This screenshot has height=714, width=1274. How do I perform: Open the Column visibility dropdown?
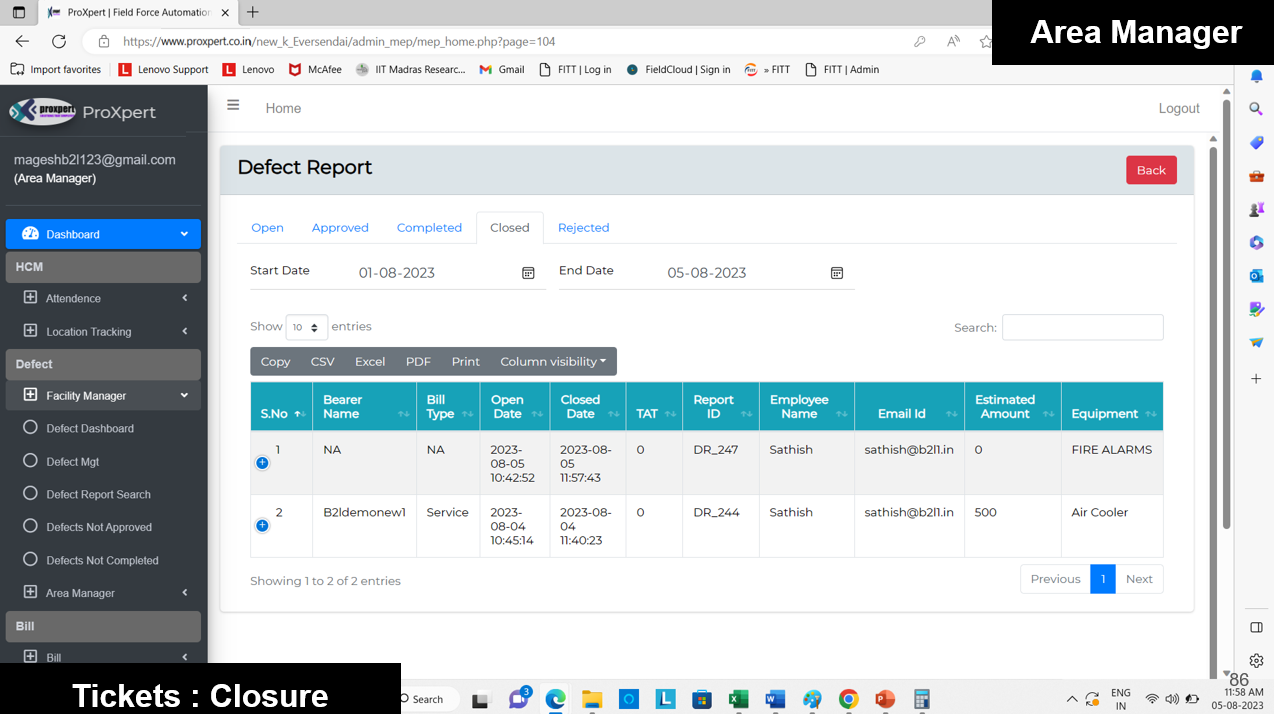click(x=553, y=361)
